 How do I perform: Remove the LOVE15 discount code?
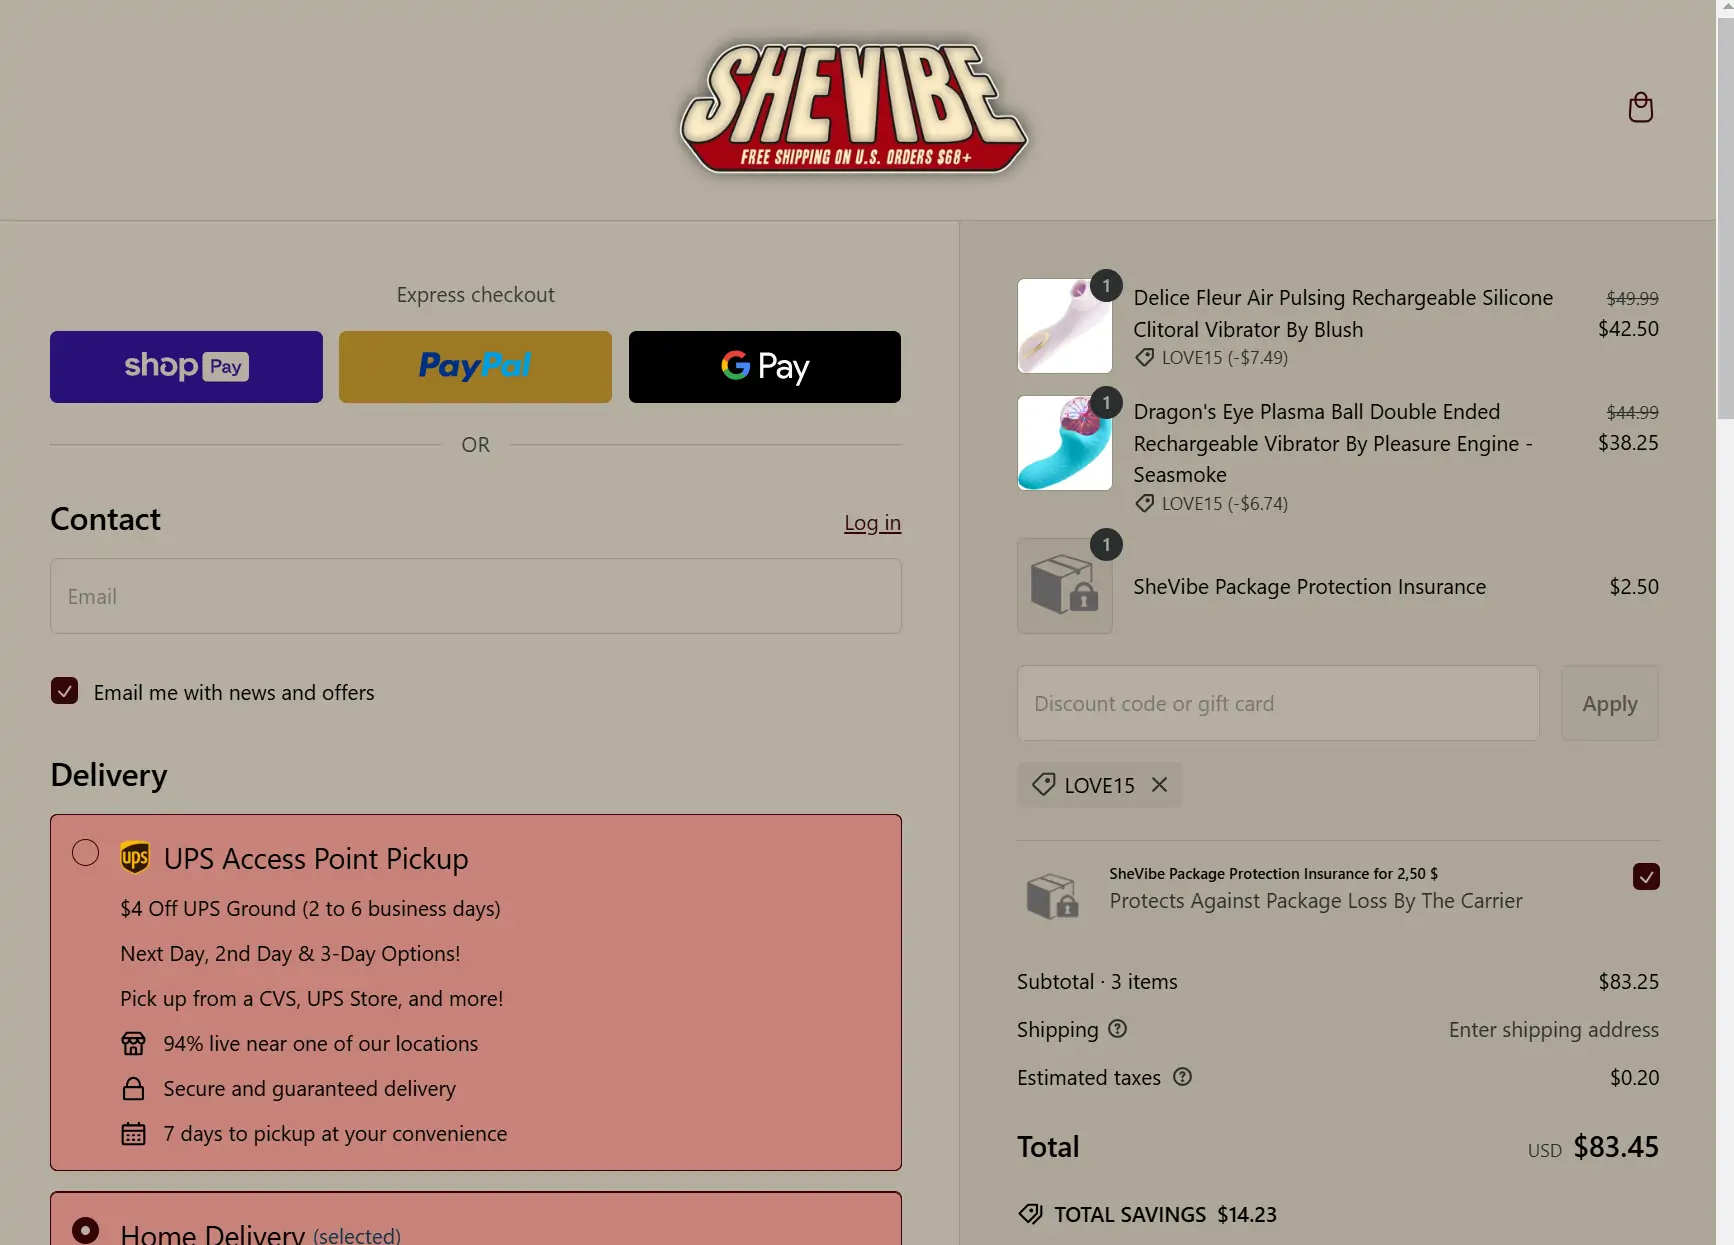pos(1159,785)
